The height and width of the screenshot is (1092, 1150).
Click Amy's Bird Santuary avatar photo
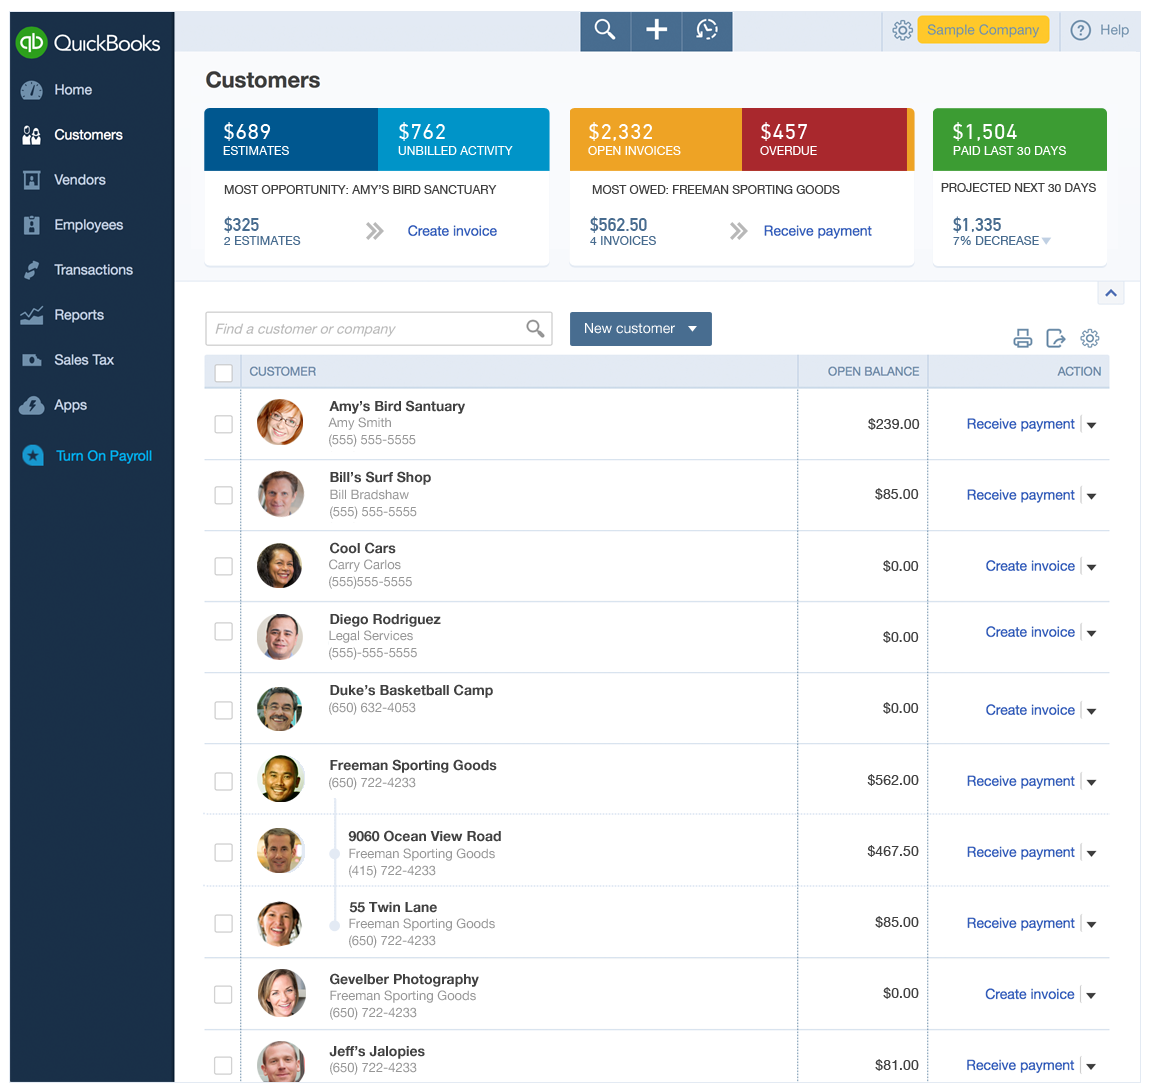[x=280, y=422]
